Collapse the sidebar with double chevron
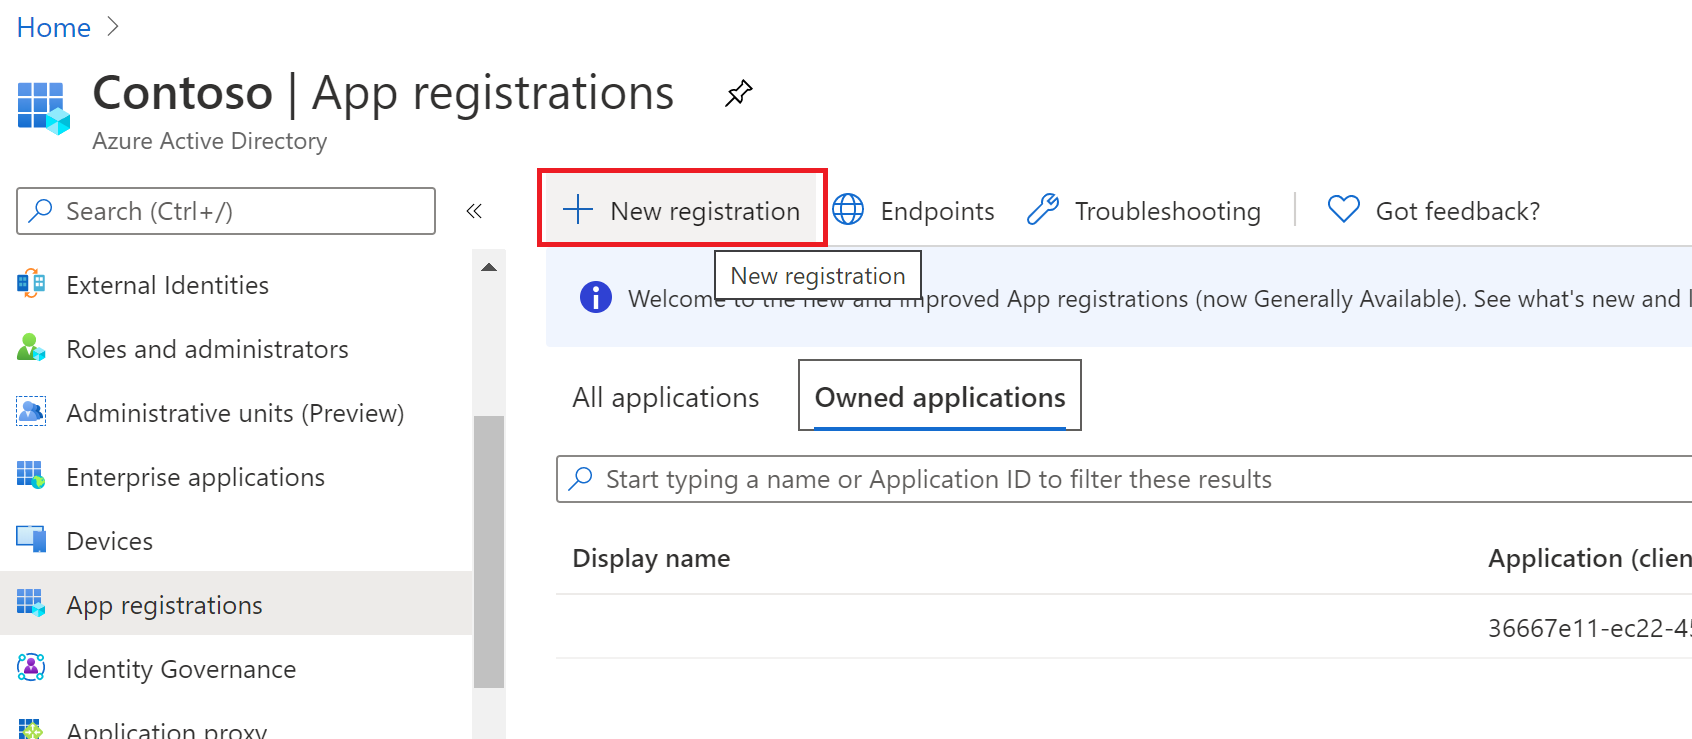The width and height of the screenshot is (1692, 739). [x=474, y=211]
